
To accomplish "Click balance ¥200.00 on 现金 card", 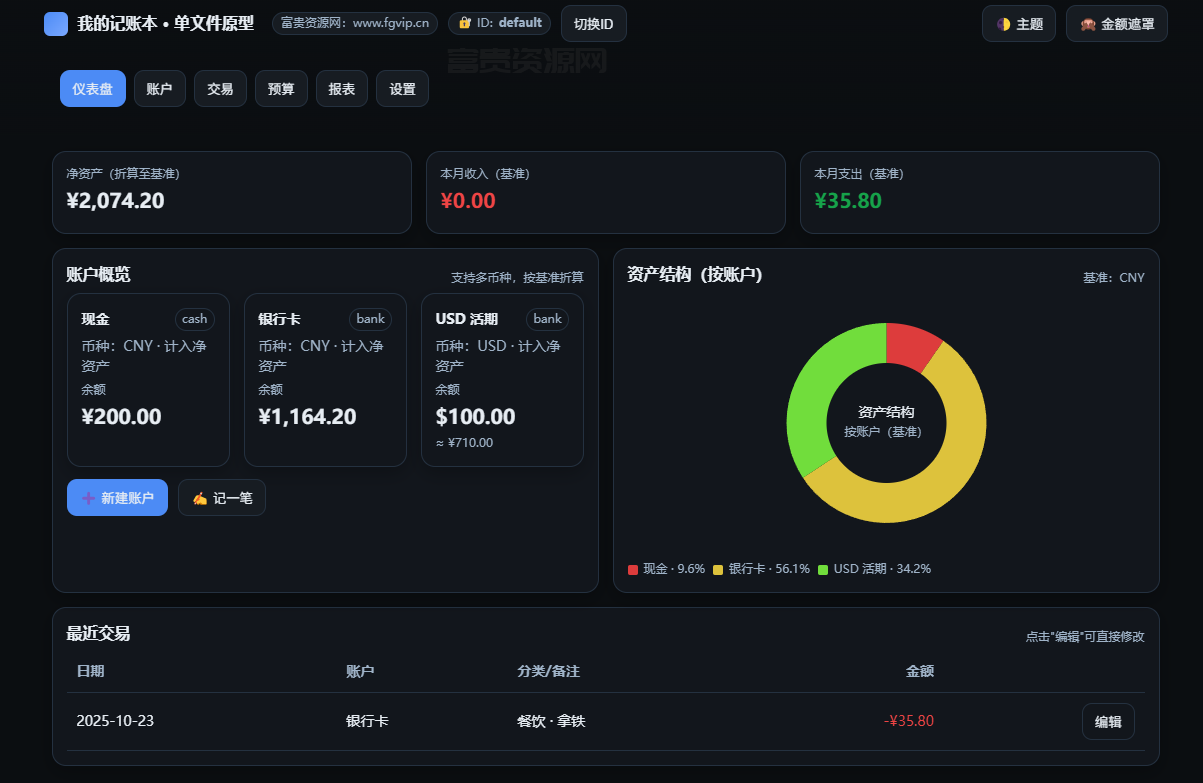I will point(121,417).
